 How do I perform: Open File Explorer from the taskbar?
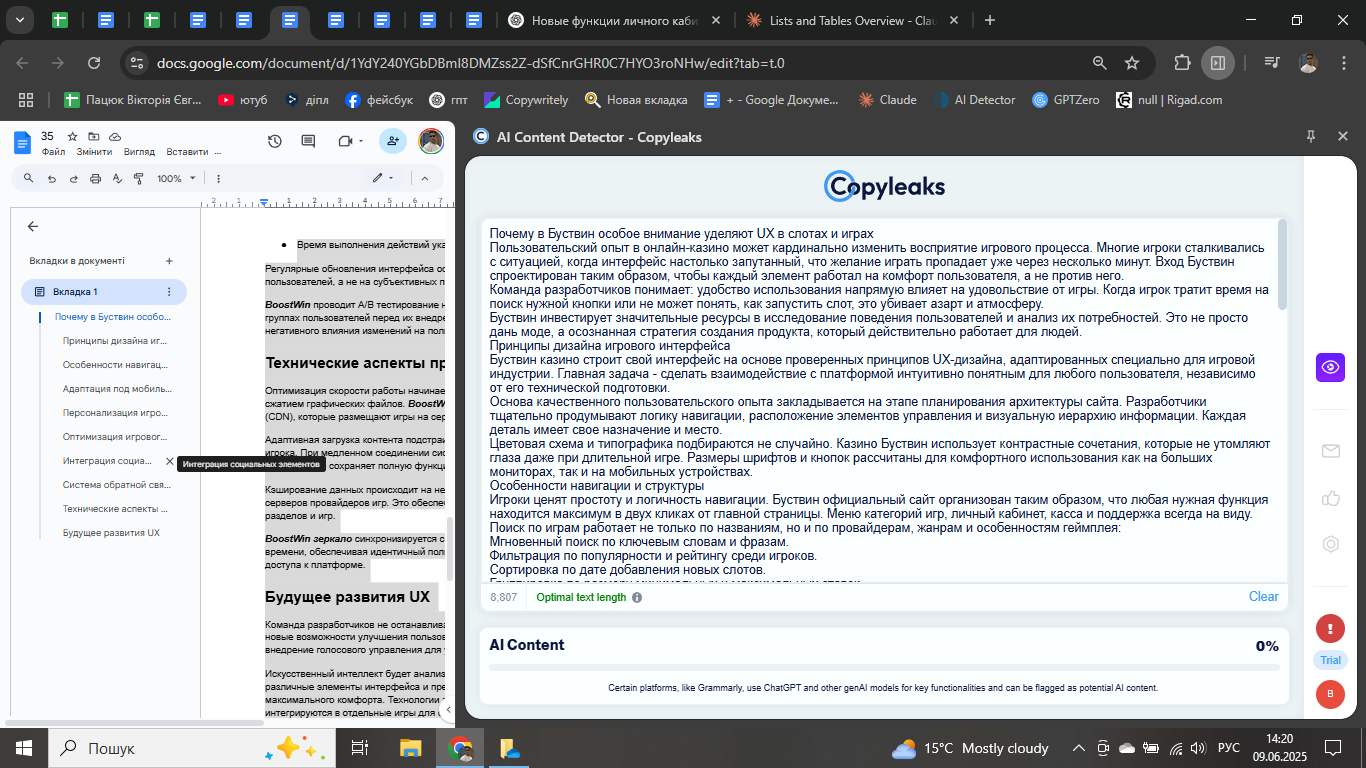pyautogui.click(x=411, y=748)
